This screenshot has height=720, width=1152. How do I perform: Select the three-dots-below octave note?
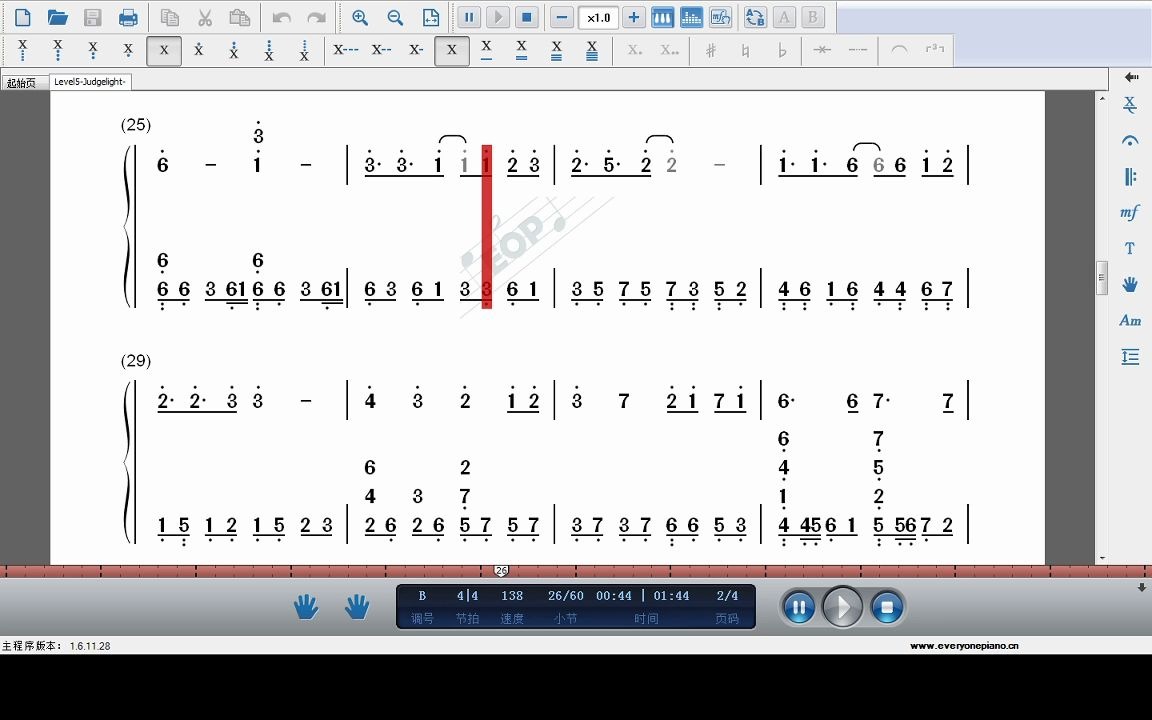pos(57,50)
